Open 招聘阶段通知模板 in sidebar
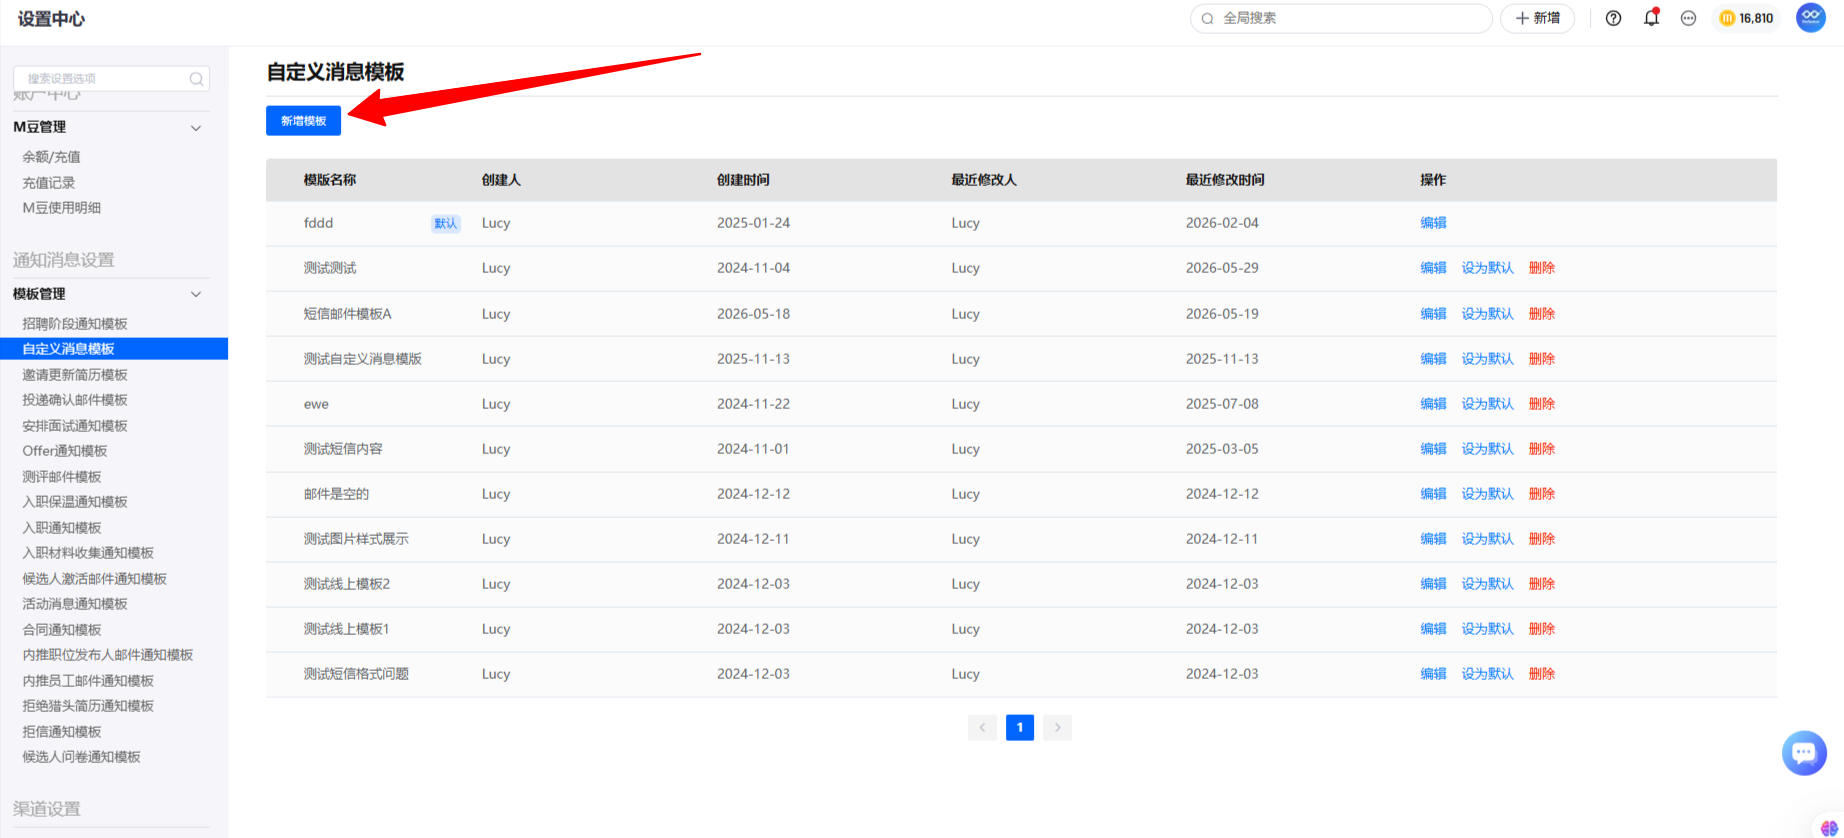Viewport: 1844px width, 838px height. (x=75, y=324)
